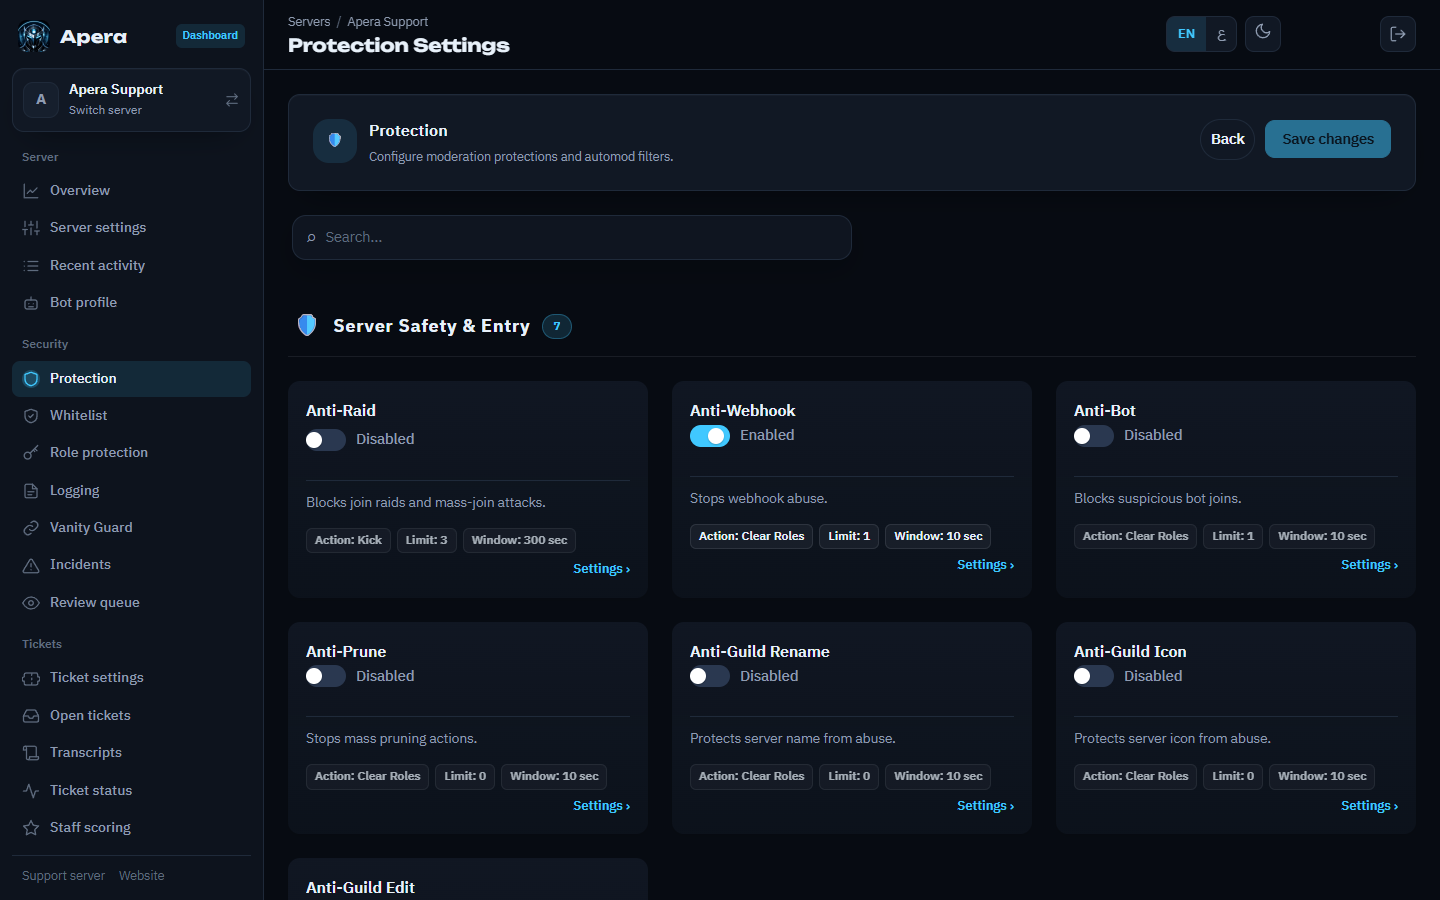Image resolution: width=1440 pixels, height=900 pixels.
Task: Click the Recent activity list icon
Action: coord(31,266)
